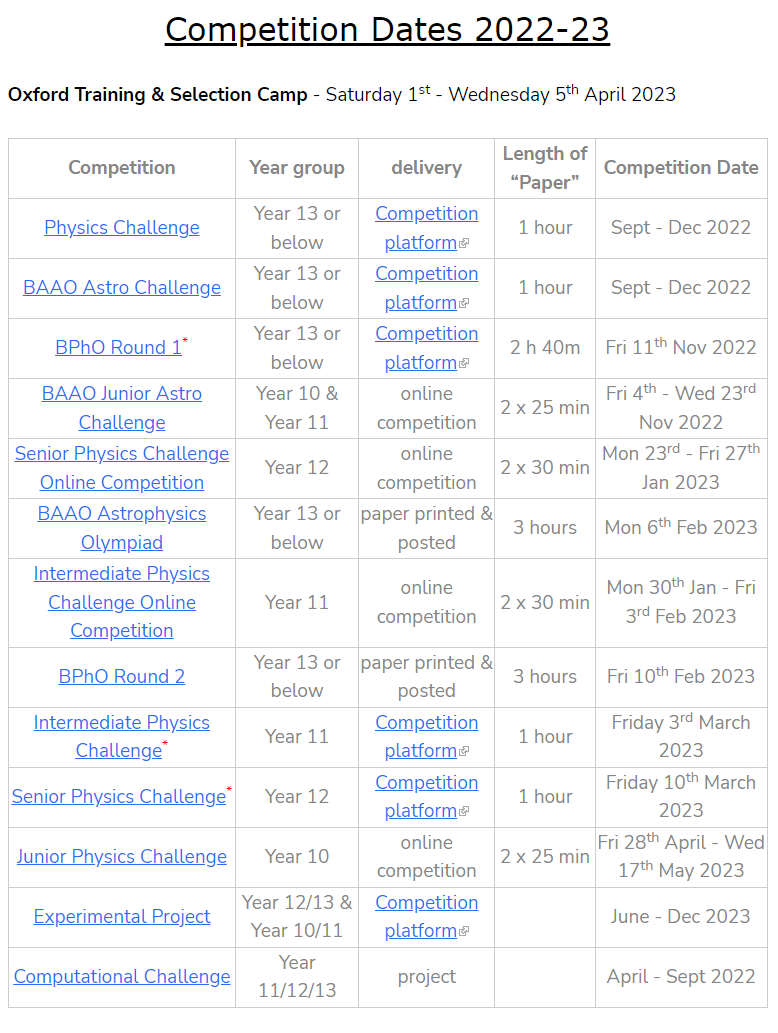Open the Experimental Project link
Screen dimensions: 778x1033
click(x=122, y=917)
